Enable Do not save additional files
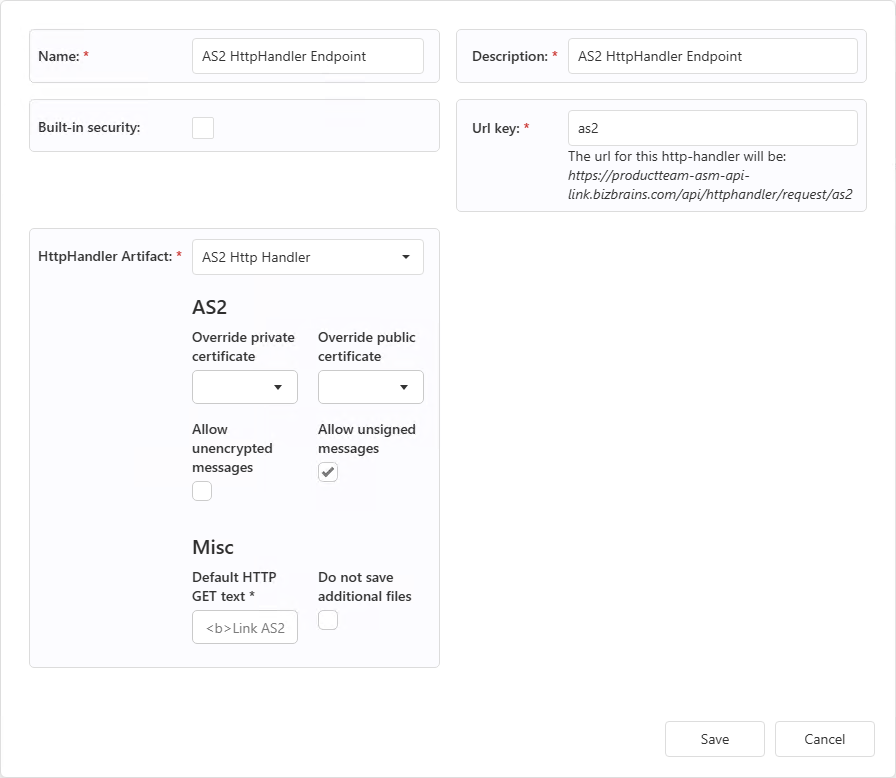The height and width of the screenshot is (778, 896). click(328, 620)
